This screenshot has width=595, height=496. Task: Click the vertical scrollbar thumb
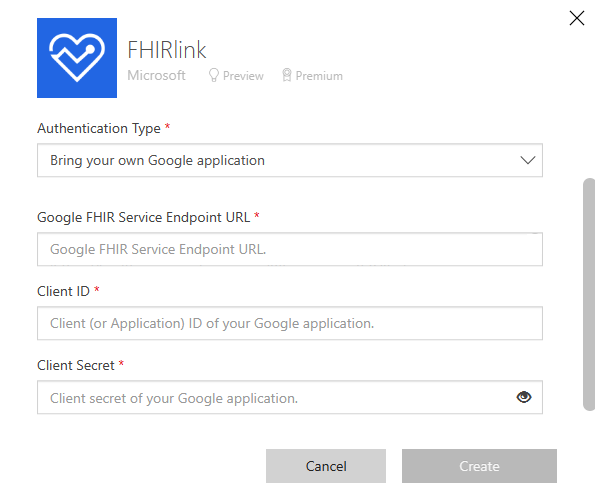(589, 294)
